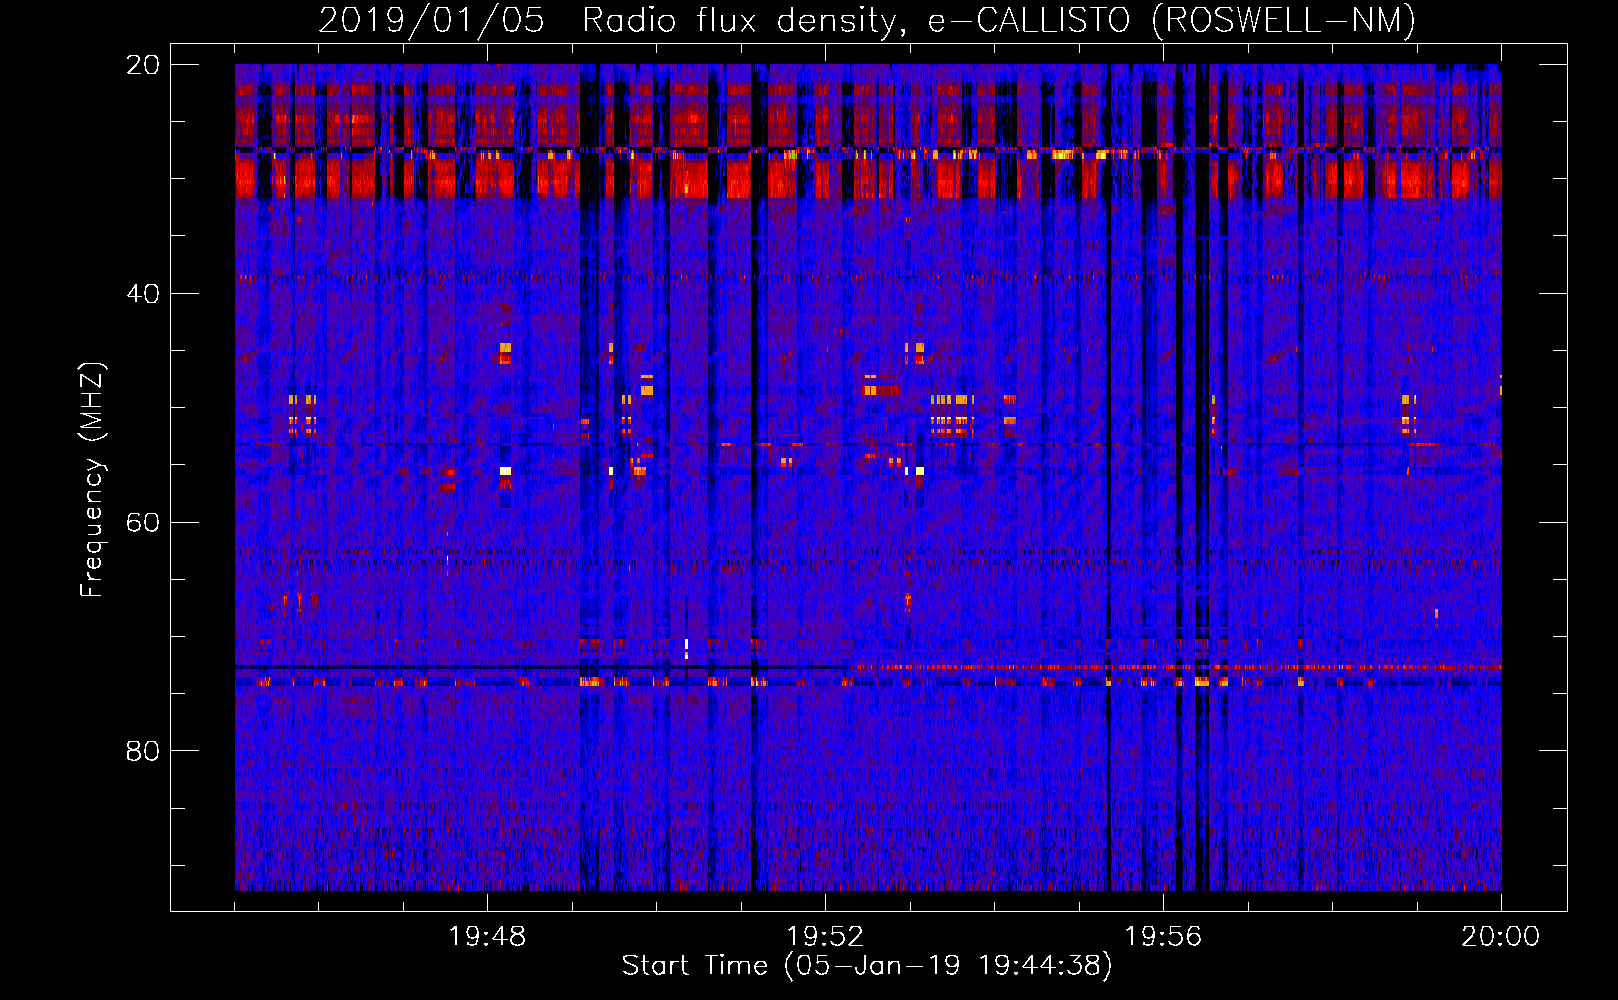Viewport: 1618px width, 1000px height.
Task: Click the 40 frequency axis label
Action: (143, 294)
